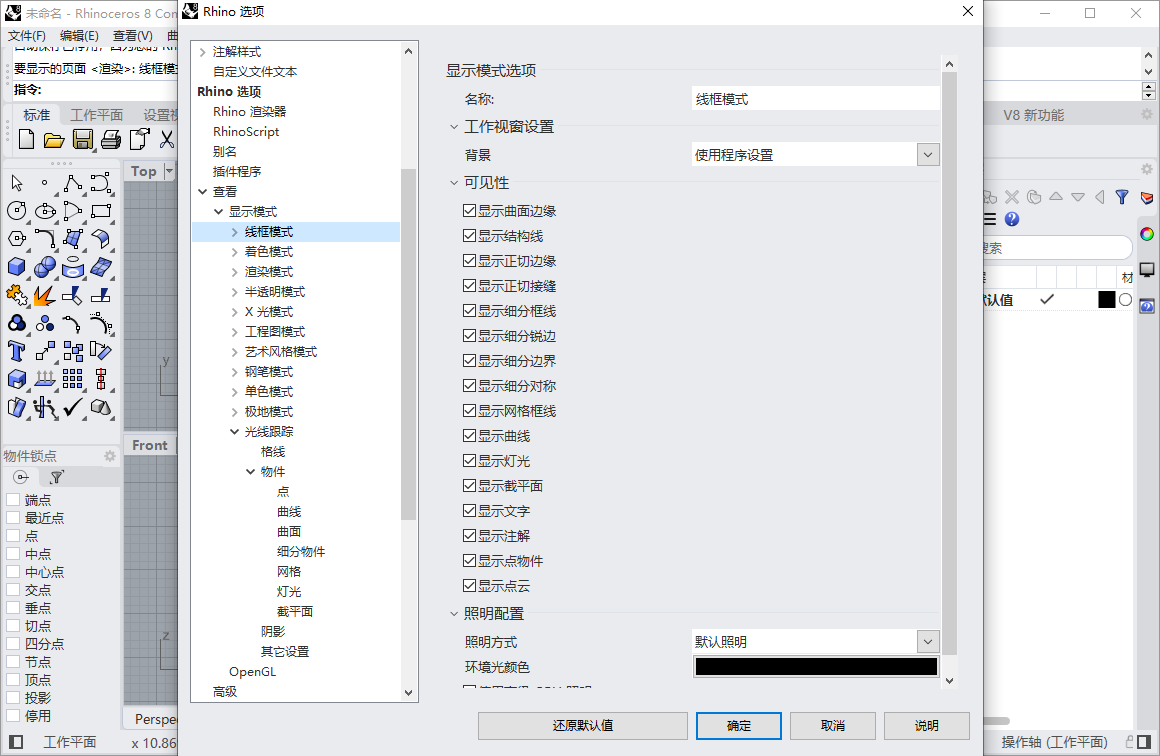Enable the 端点 object snap checkbox

coord(13,500)
